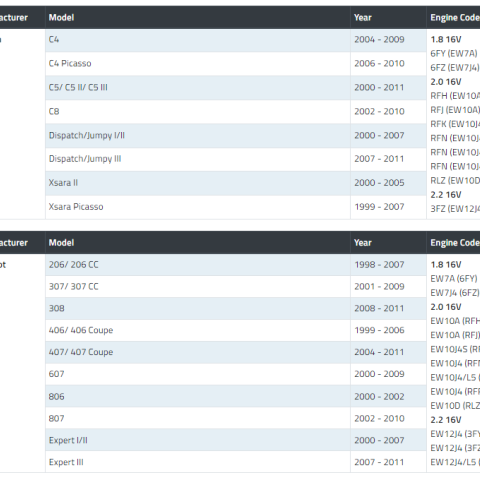This screenshot has height=480, width=480.
Task: Click Dispatch/Jumpy I/II model cell
Action: pos(198,136)
